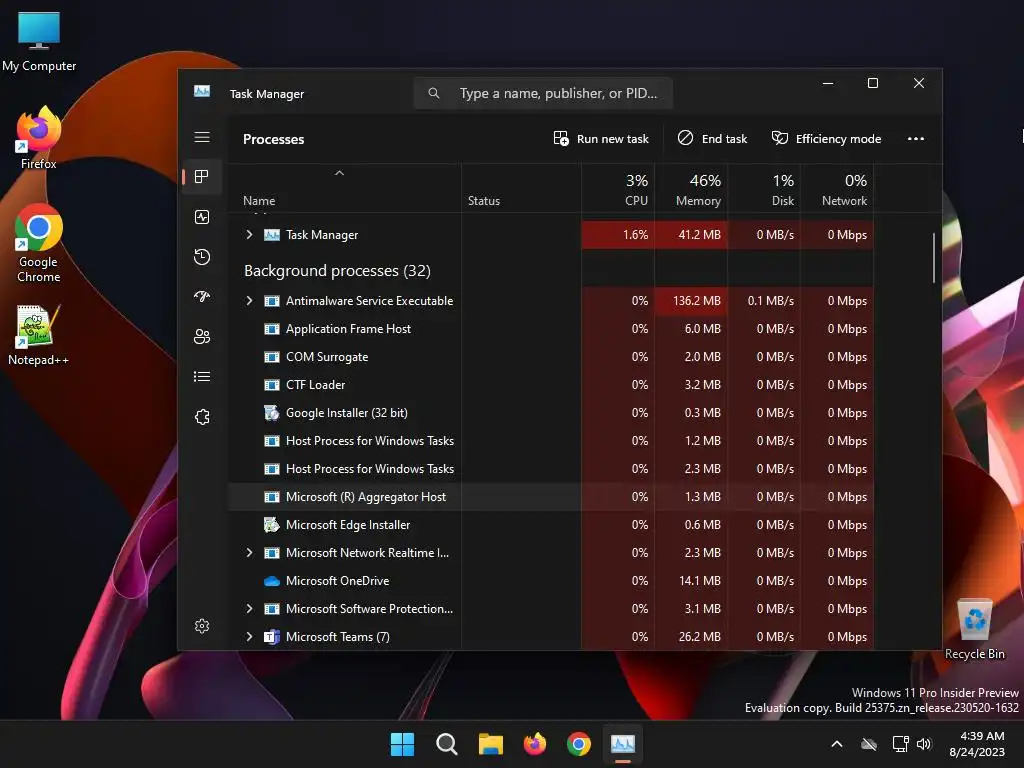This screenshot has height=768, width=1024.
Task: Select Google Installer (32 bit) process
Action: pyautogui.click(x=551, y=413)
